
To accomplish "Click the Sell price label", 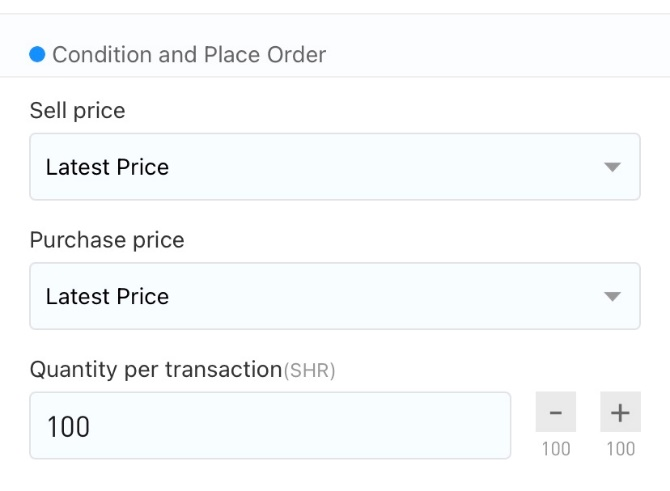I will click(77, 111).
